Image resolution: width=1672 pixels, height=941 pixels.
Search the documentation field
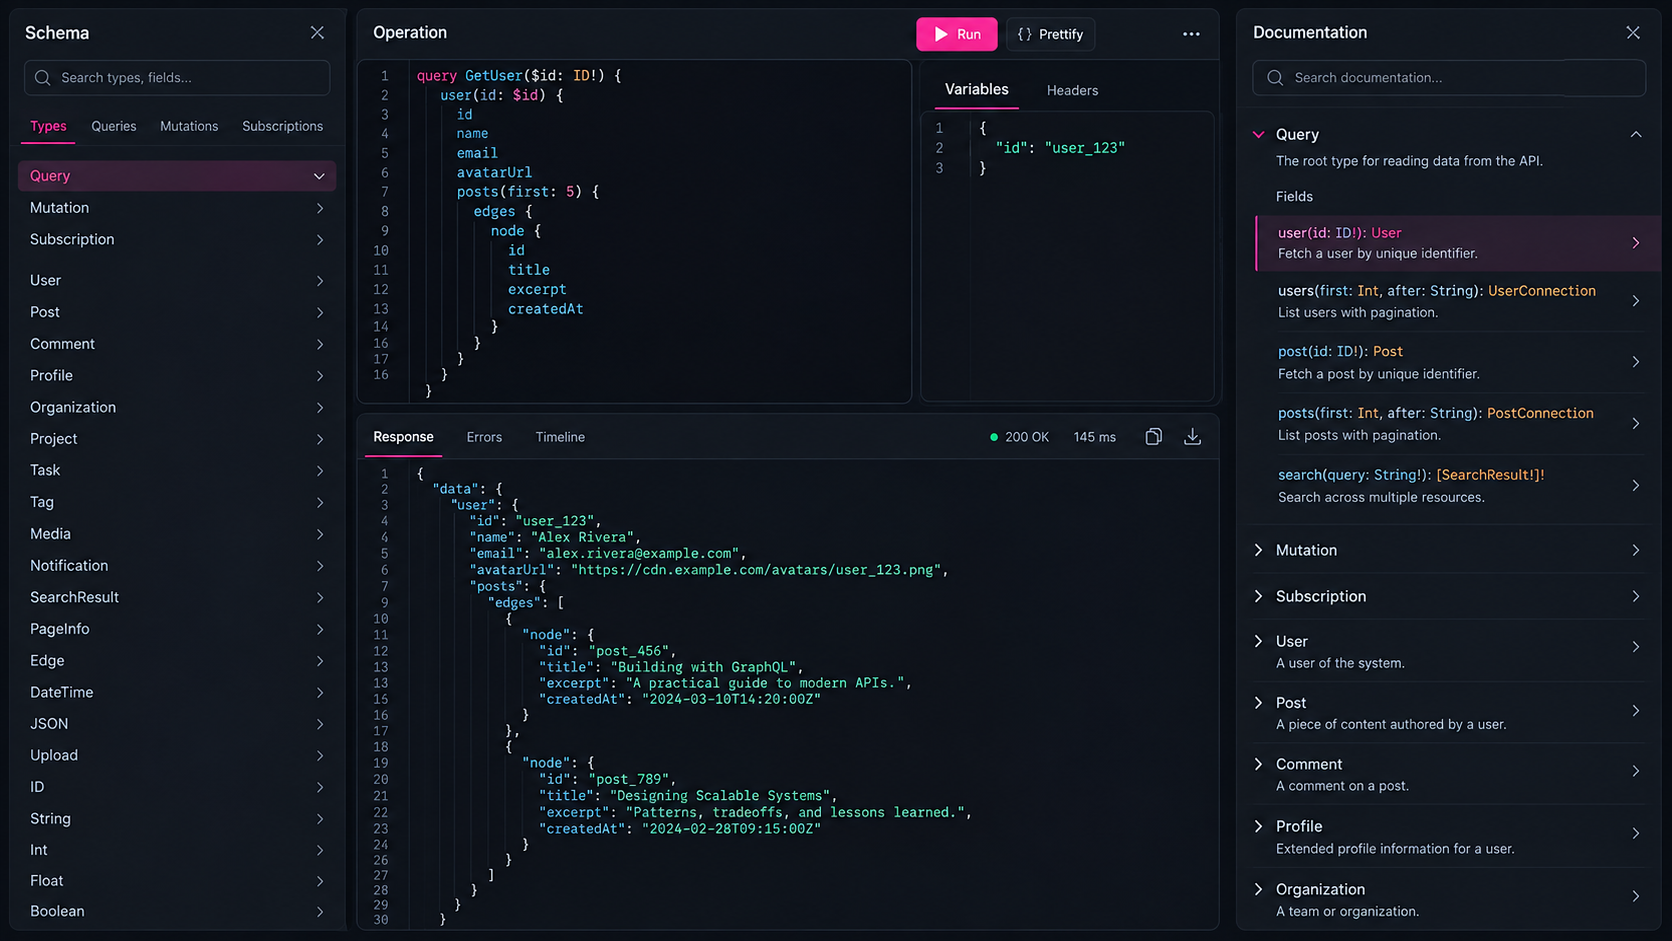click(x=1449, y=78)
